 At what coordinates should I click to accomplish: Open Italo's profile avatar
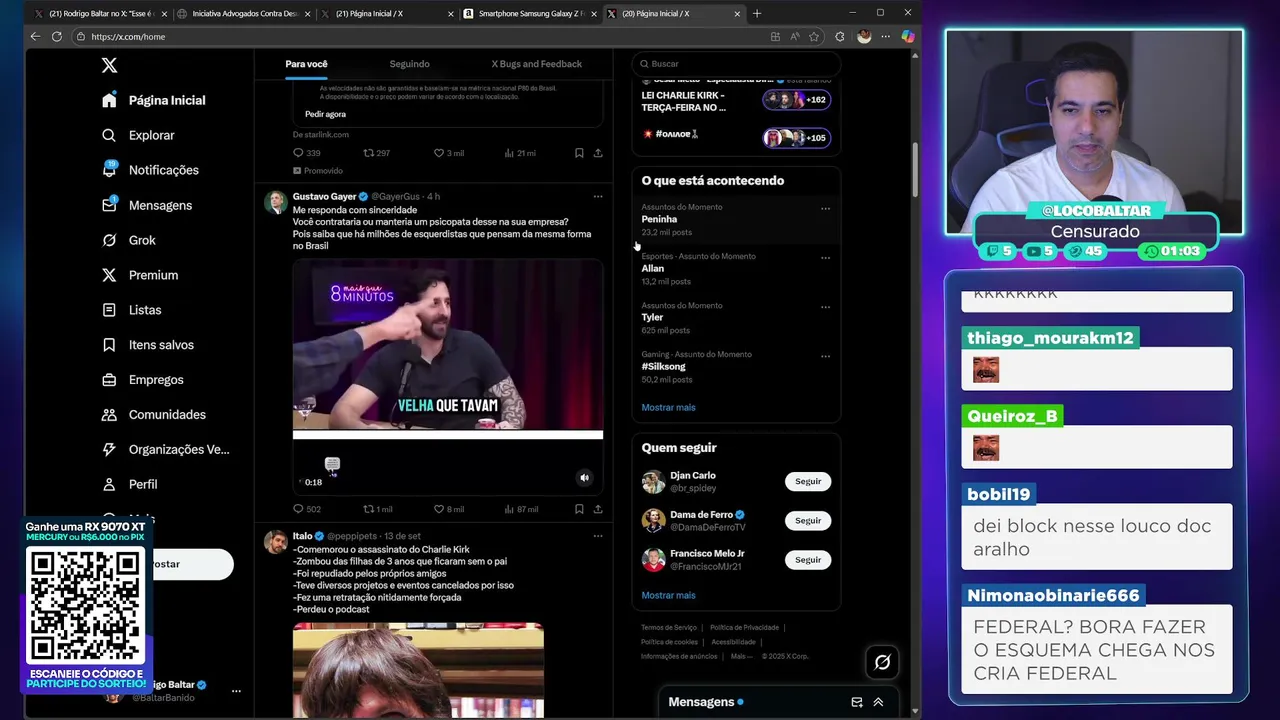coord(275,542)
